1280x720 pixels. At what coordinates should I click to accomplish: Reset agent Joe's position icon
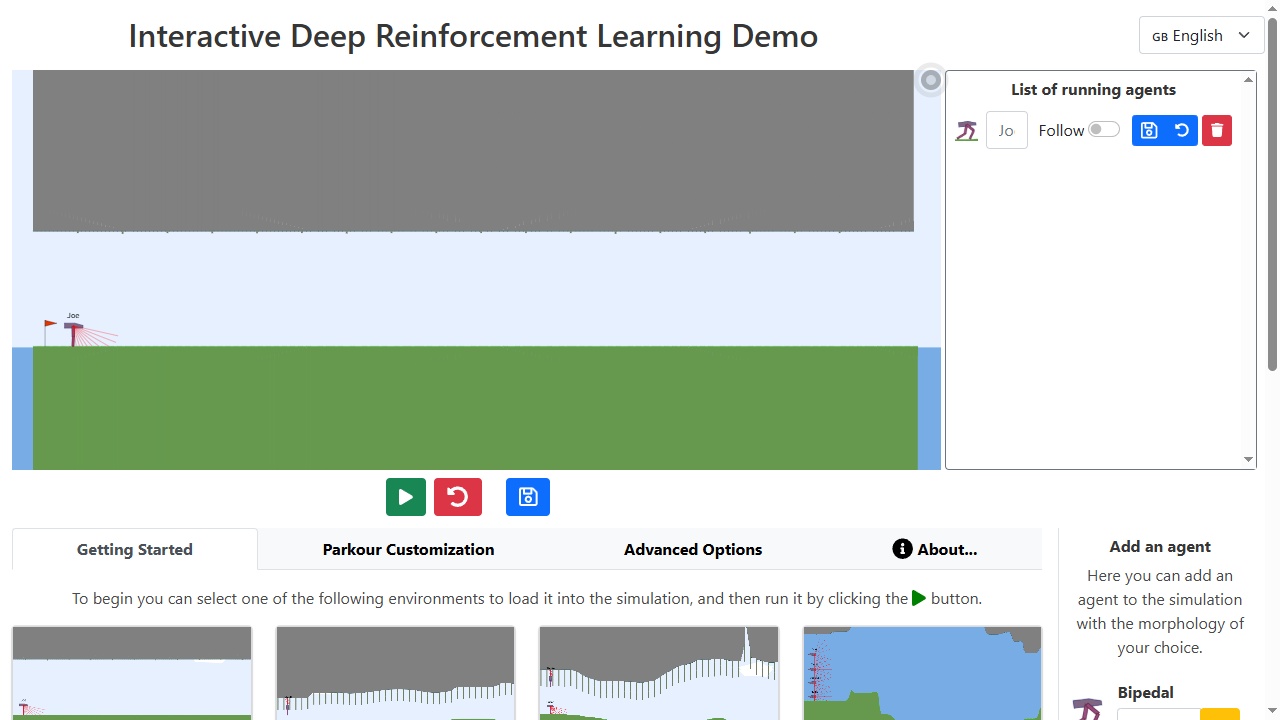[x=1182, y=130]
